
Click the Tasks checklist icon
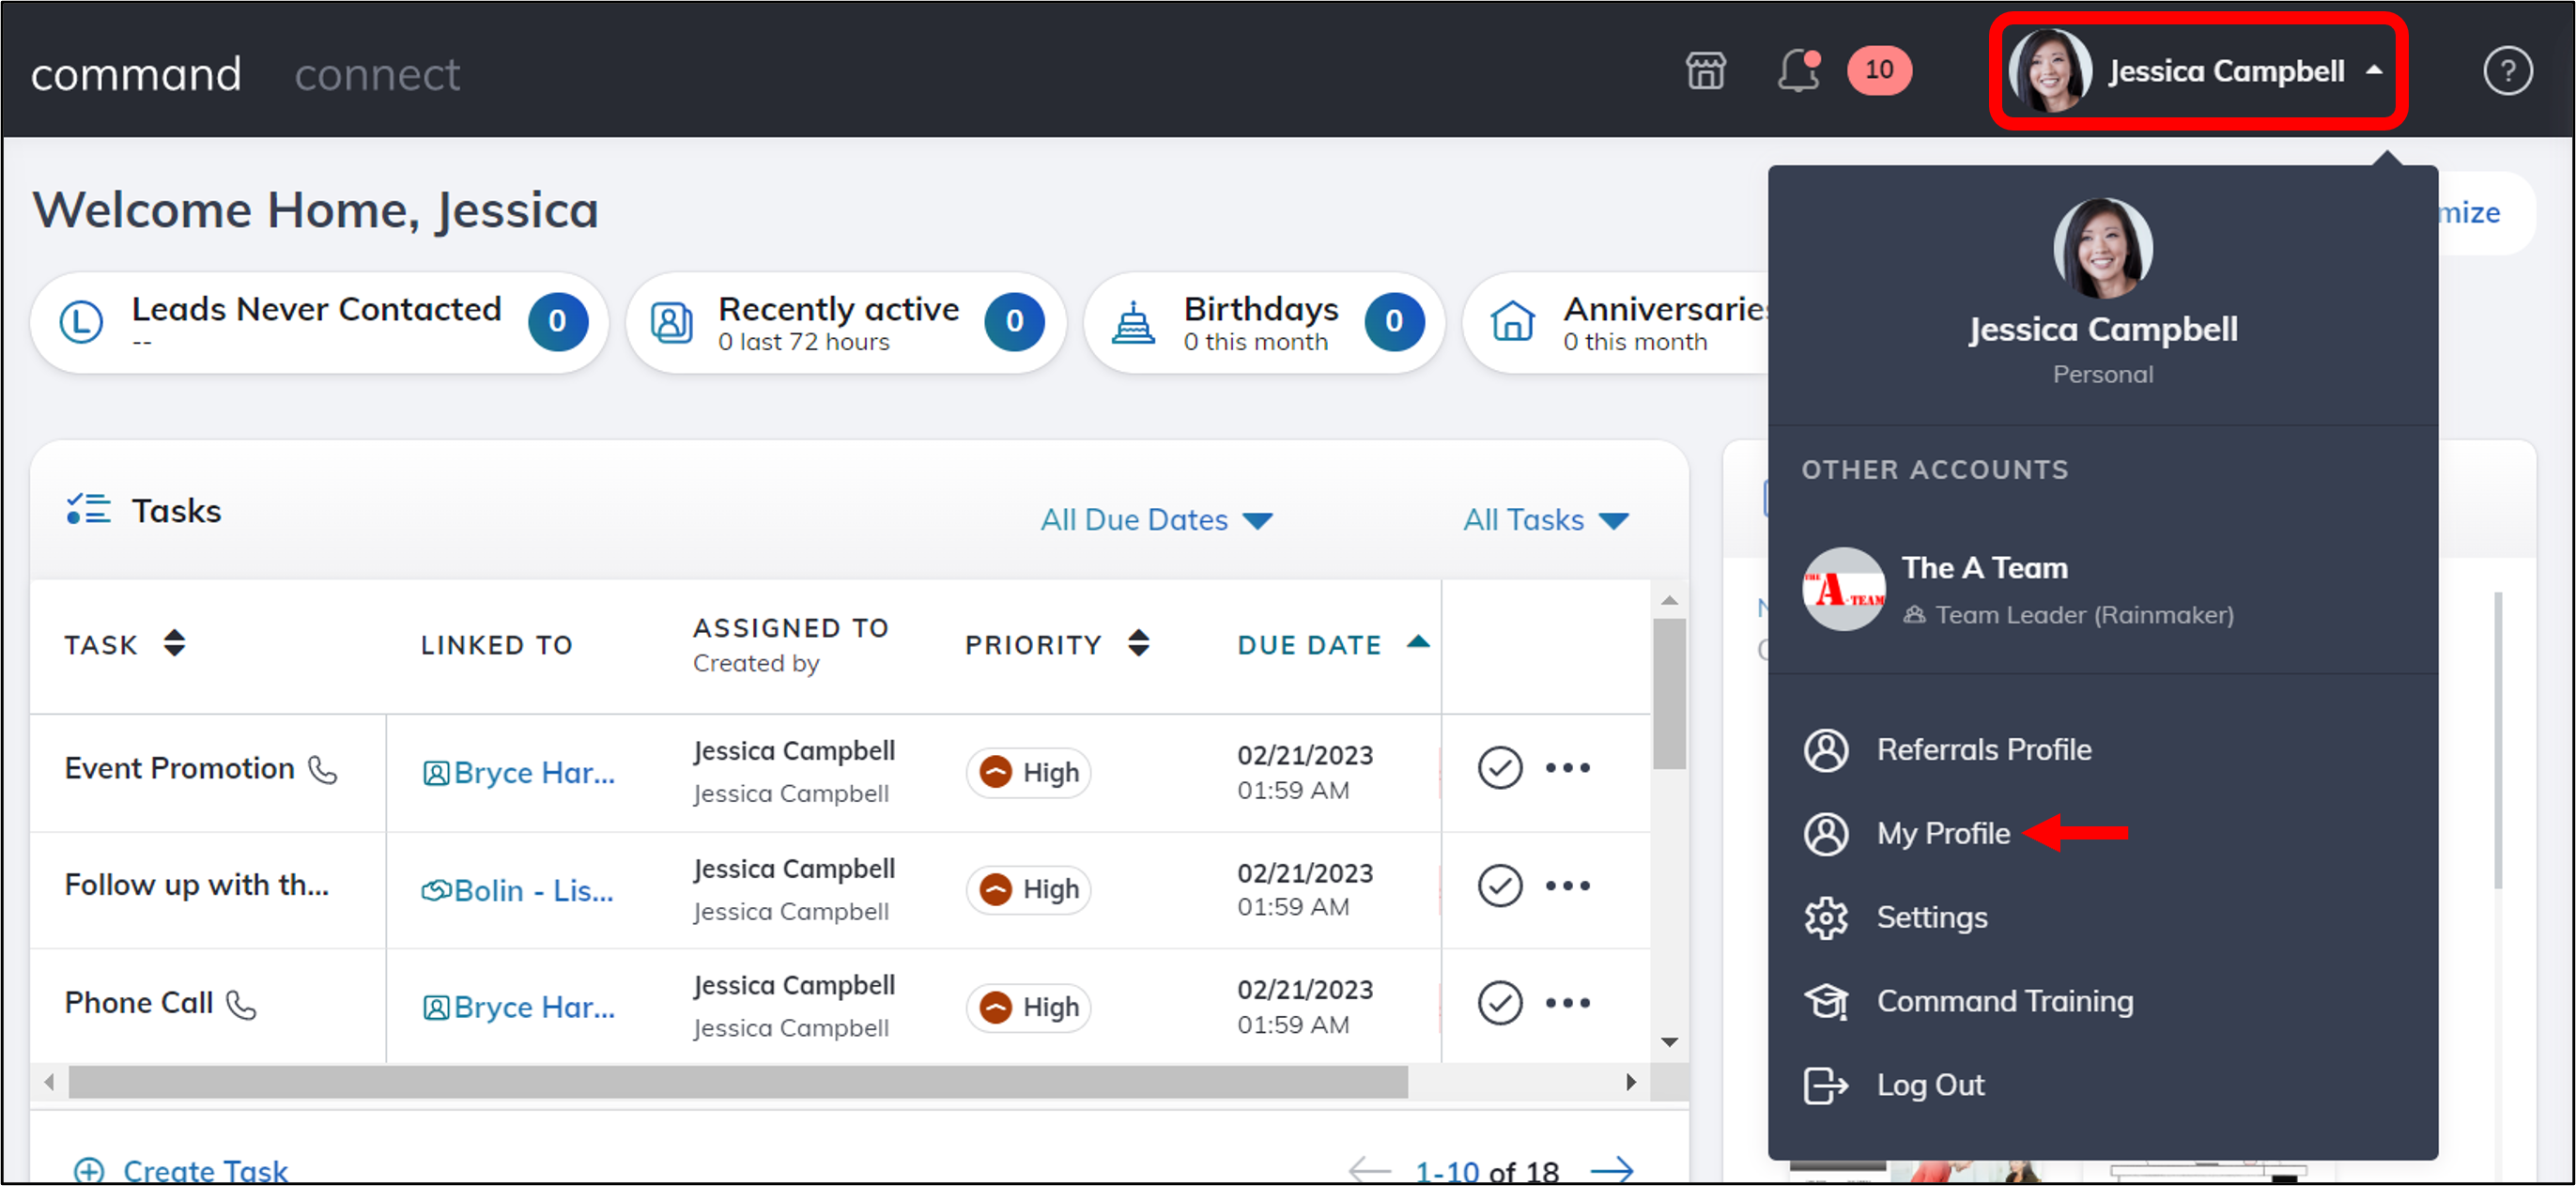pos(88,509)
